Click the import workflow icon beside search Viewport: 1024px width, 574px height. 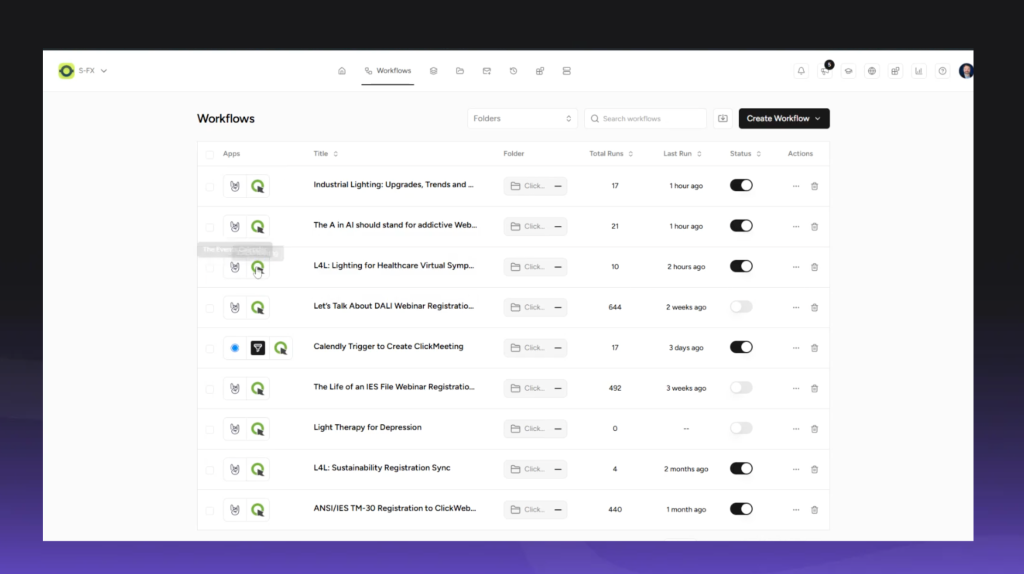pos(723,119)
